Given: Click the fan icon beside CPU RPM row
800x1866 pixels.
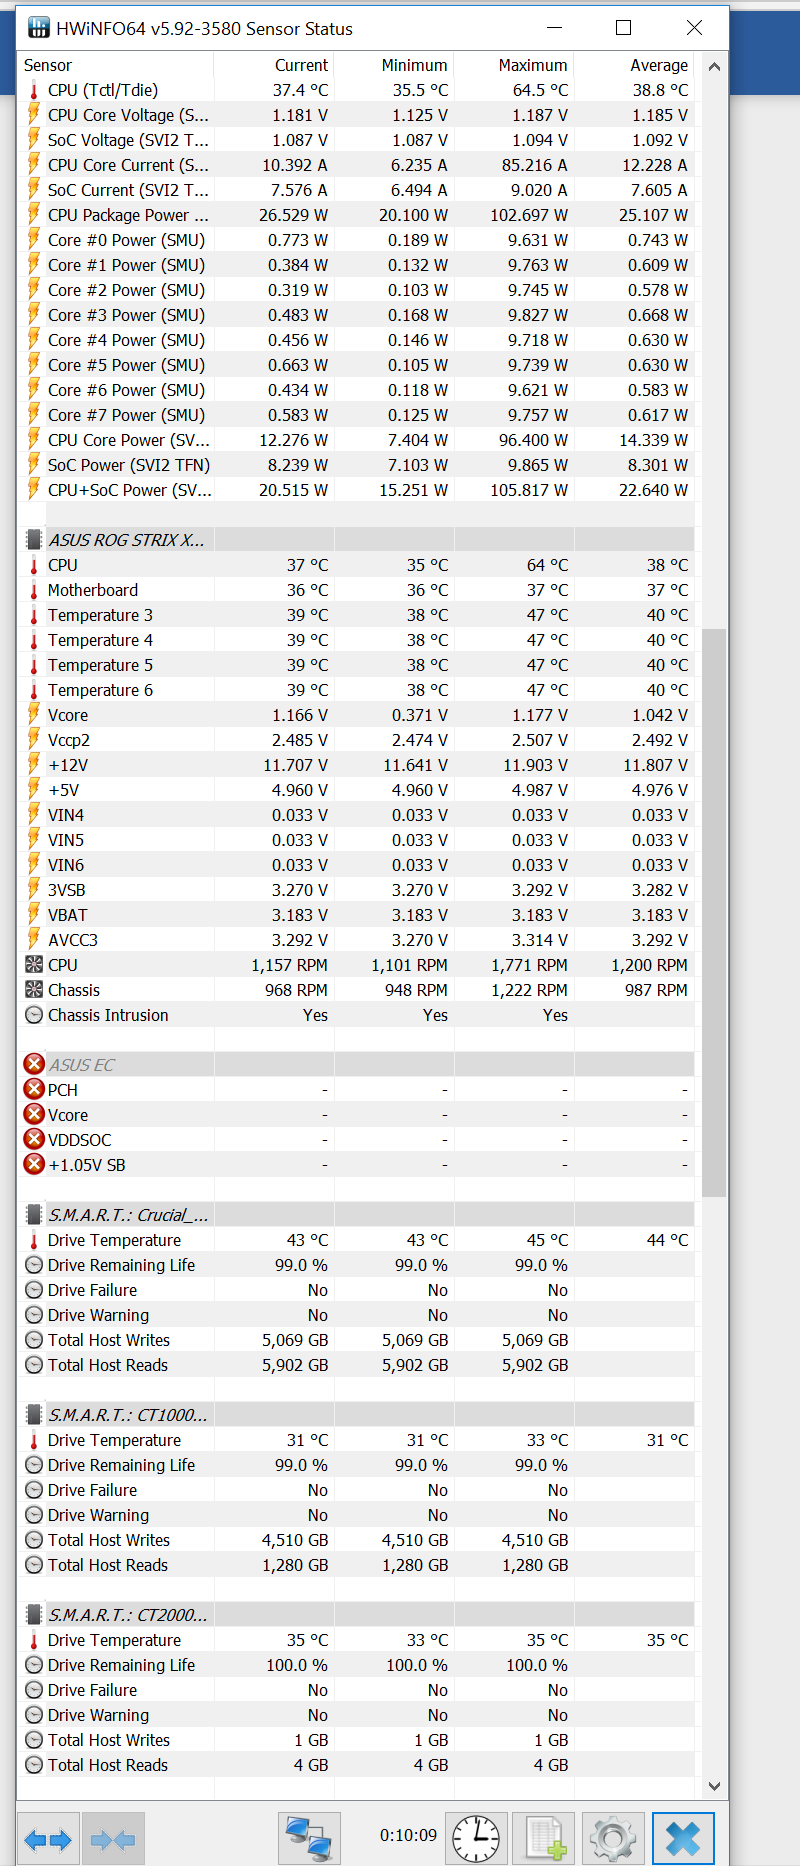Looking at the screenshot, I should point(34,965).
